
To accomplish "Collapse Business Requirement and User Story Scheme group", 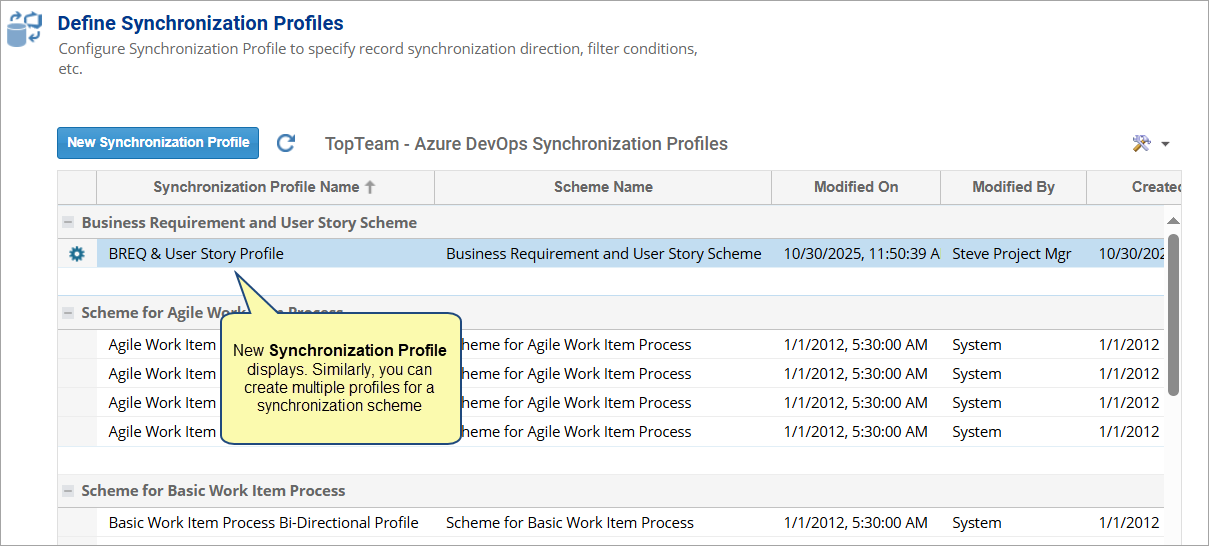I will [x=68, y=223].
